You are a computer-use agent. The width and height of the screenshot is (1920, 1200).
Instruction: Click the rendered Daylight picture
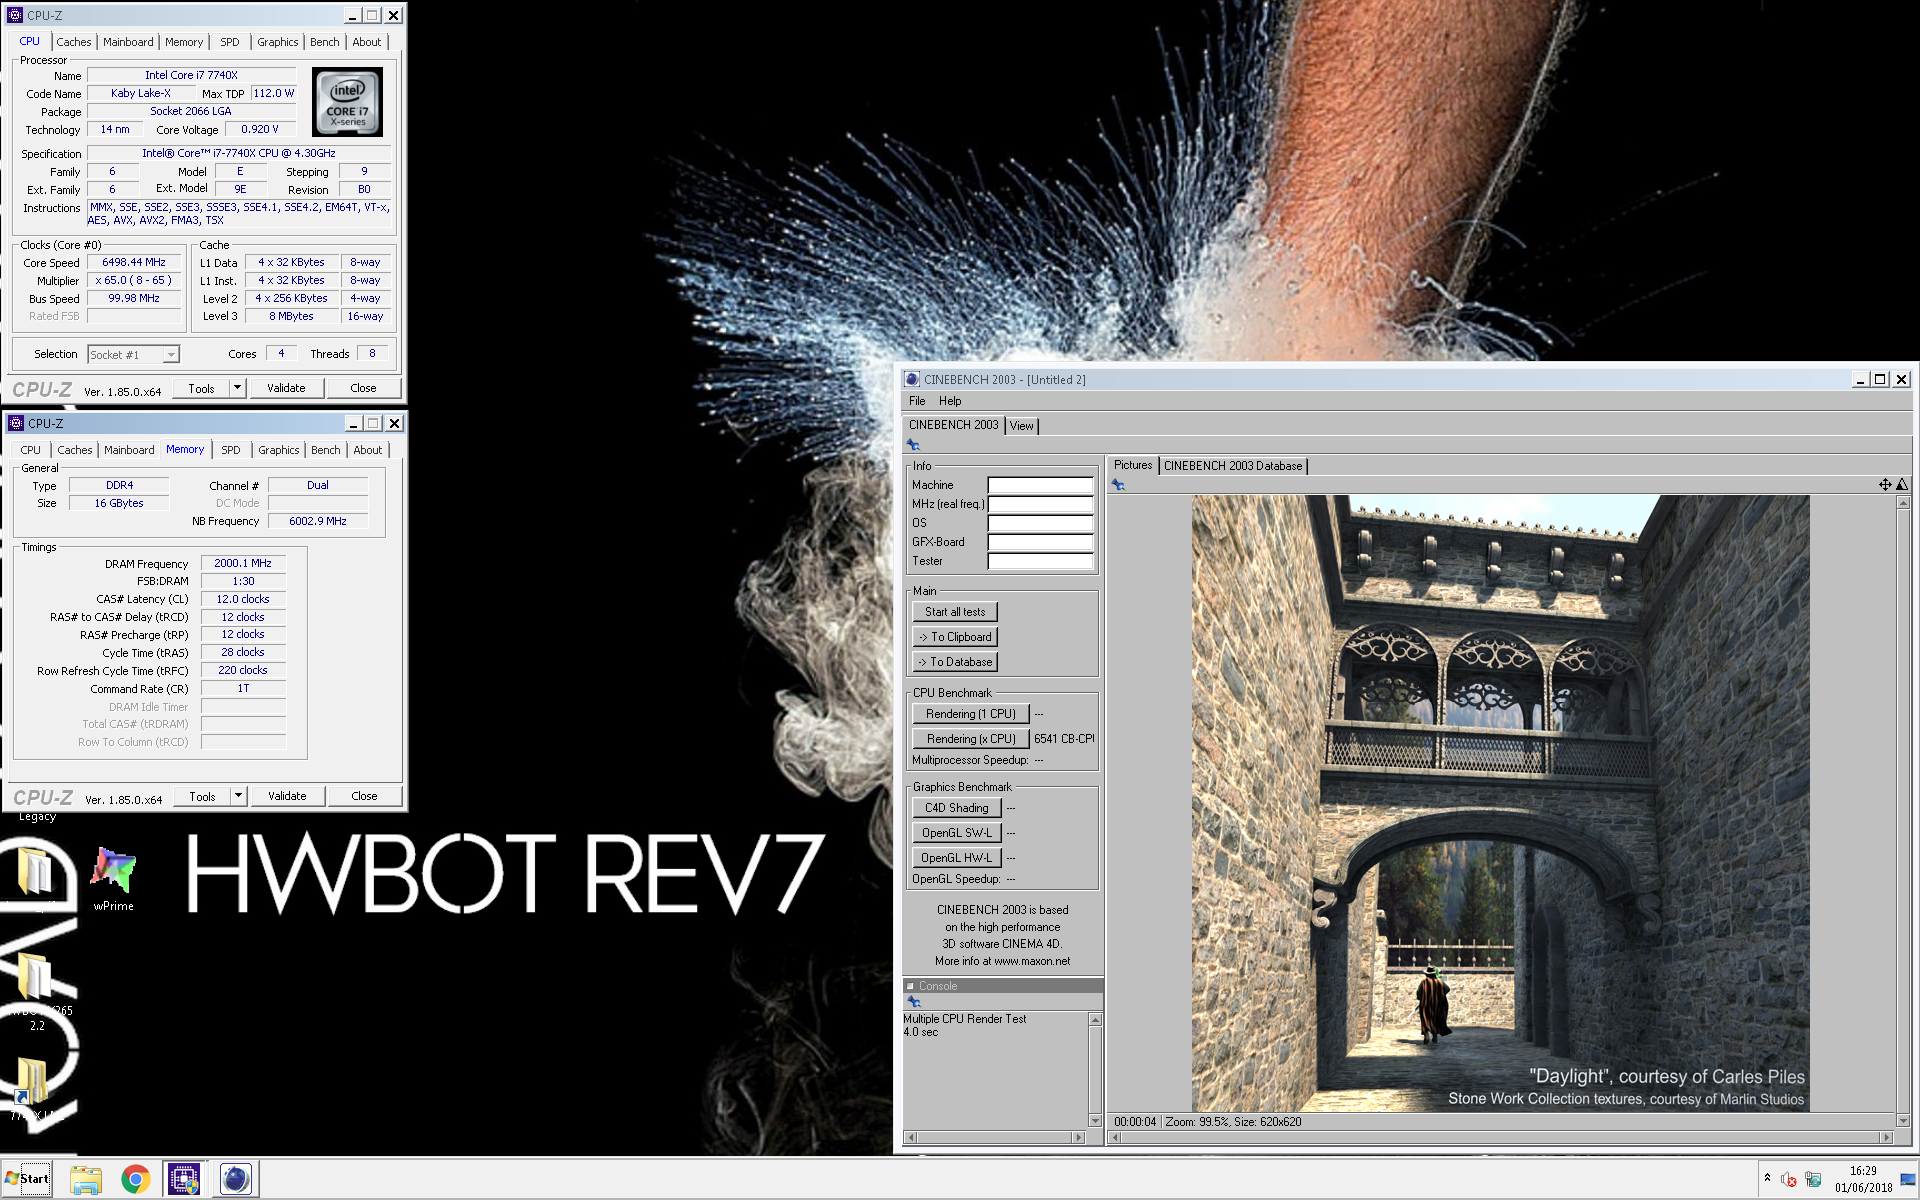(1500, 803)
